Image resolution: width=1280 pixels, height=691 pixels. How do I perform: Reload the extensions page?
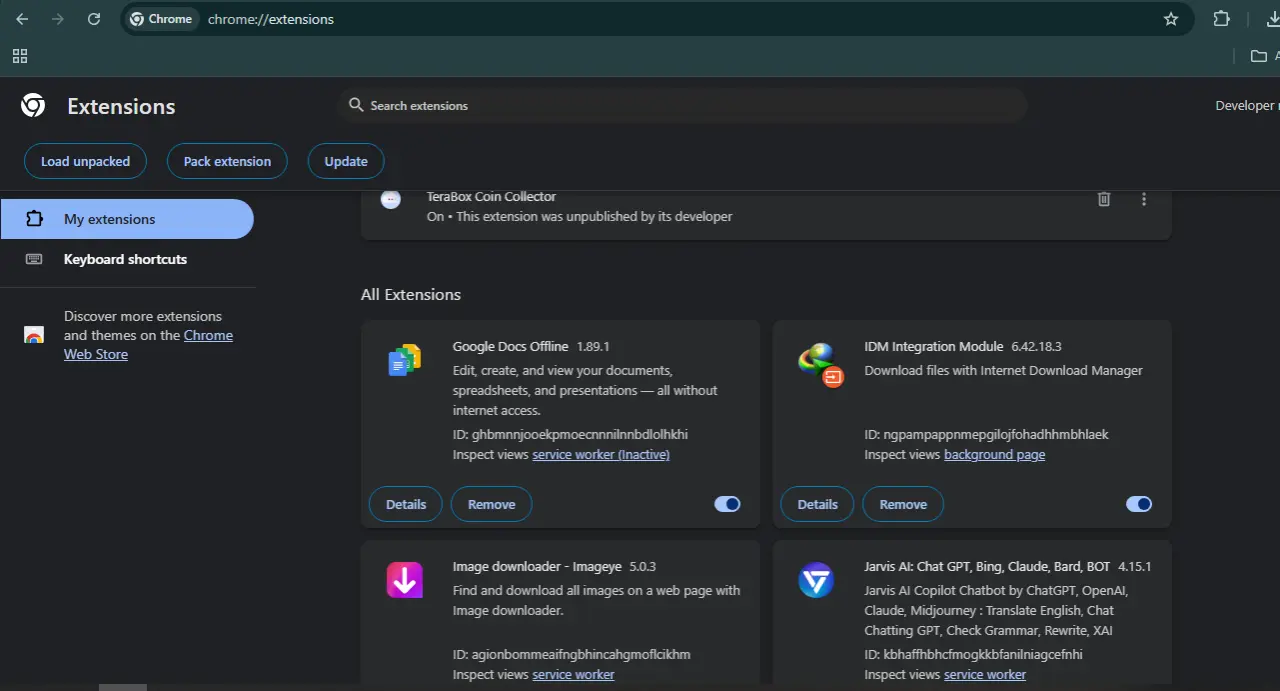93,19
